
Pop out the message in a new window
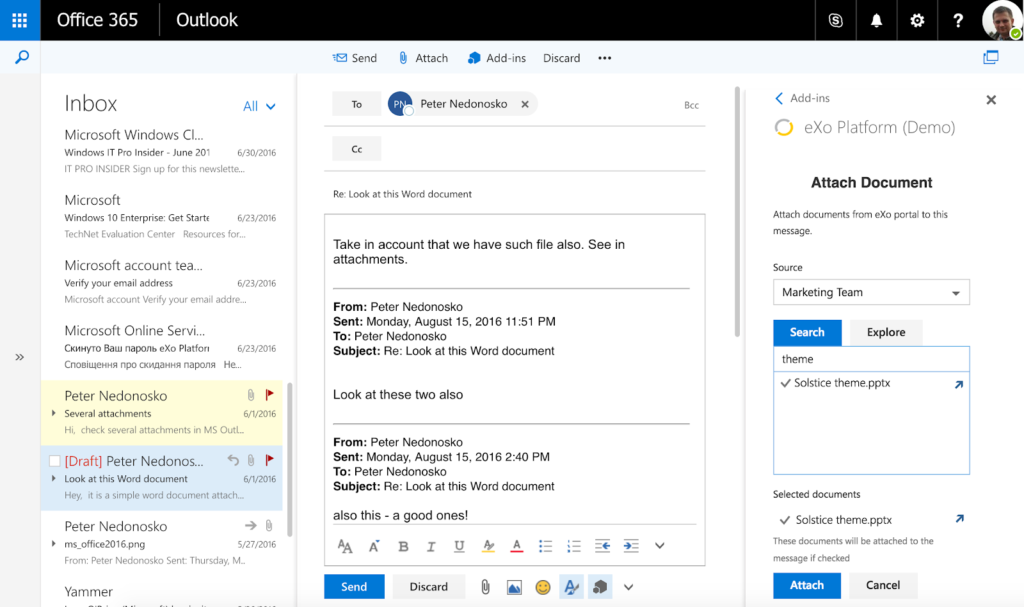[991, 57]
